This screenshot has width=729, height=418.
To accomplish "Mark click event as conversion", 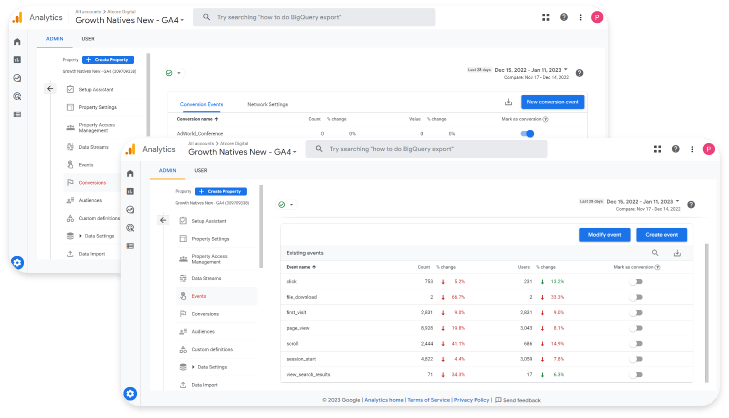I will 636,282.
